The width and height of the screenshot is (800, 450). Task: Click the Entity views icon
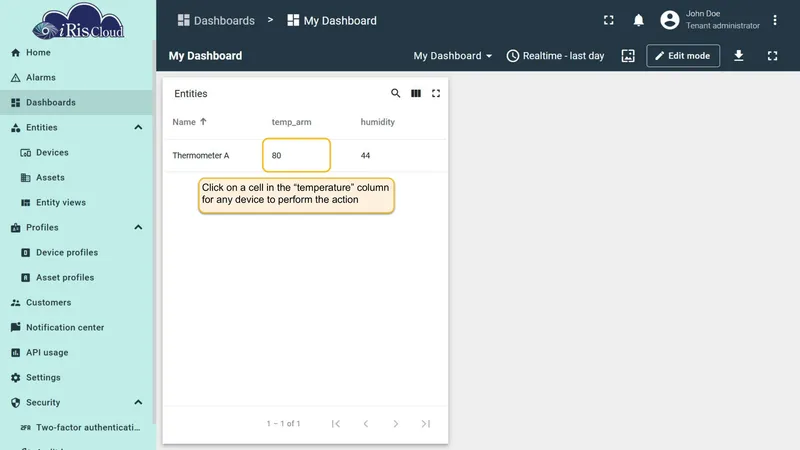click(x=26, y=203)
